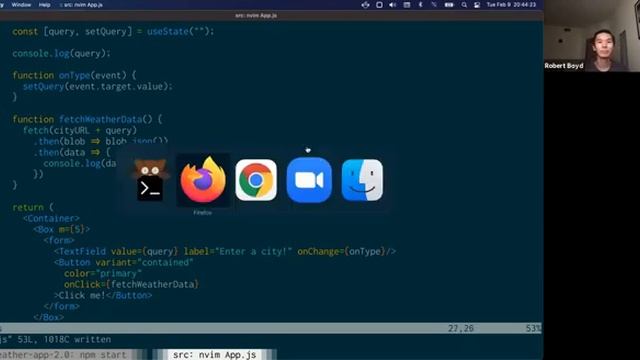Click 'label="Enter a city!"' attribute text
Image resolution: width=640 pixels, height=360 pixels.
pyautogui.click(x=238, y=251)
